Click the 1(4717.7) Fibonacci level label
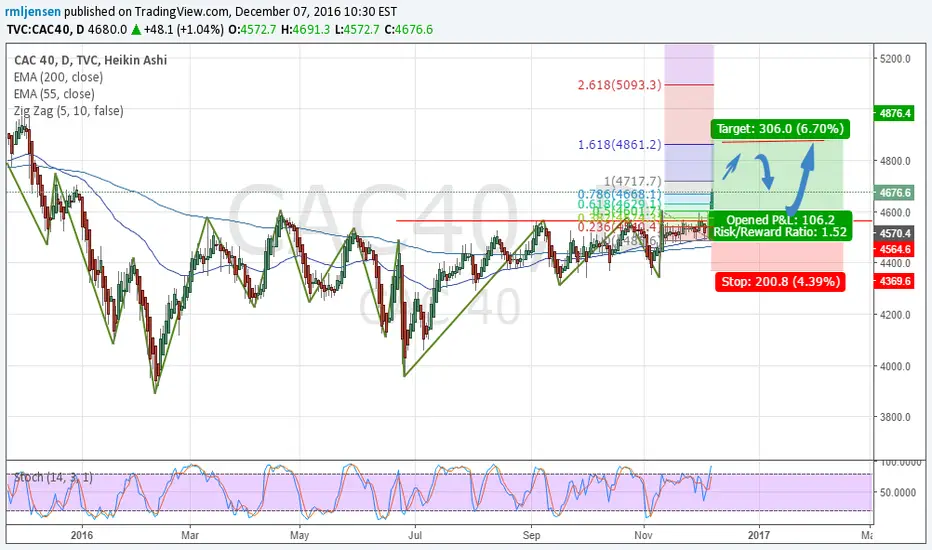932x550 pixels. tap(632, 181)
